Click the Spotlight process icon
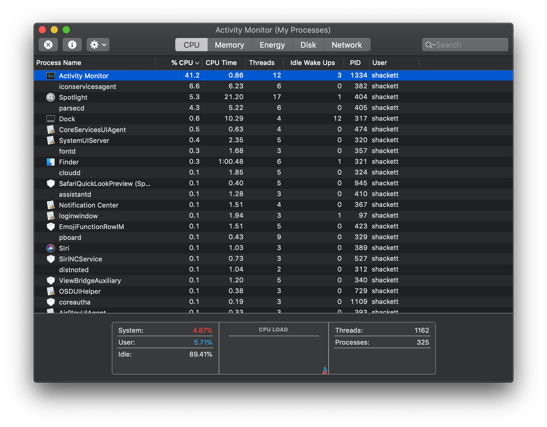Screen dimensions: 547x427 click(51, 97)
